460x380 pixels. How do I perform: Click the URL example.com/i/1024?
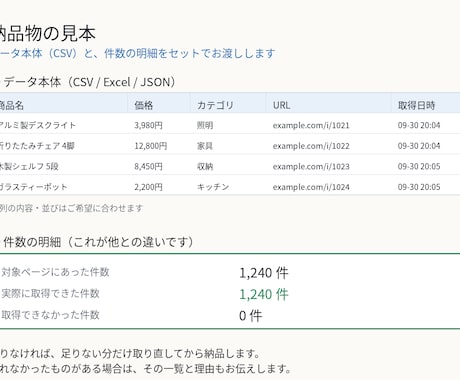pyautogui.click(x=311, y=187)
